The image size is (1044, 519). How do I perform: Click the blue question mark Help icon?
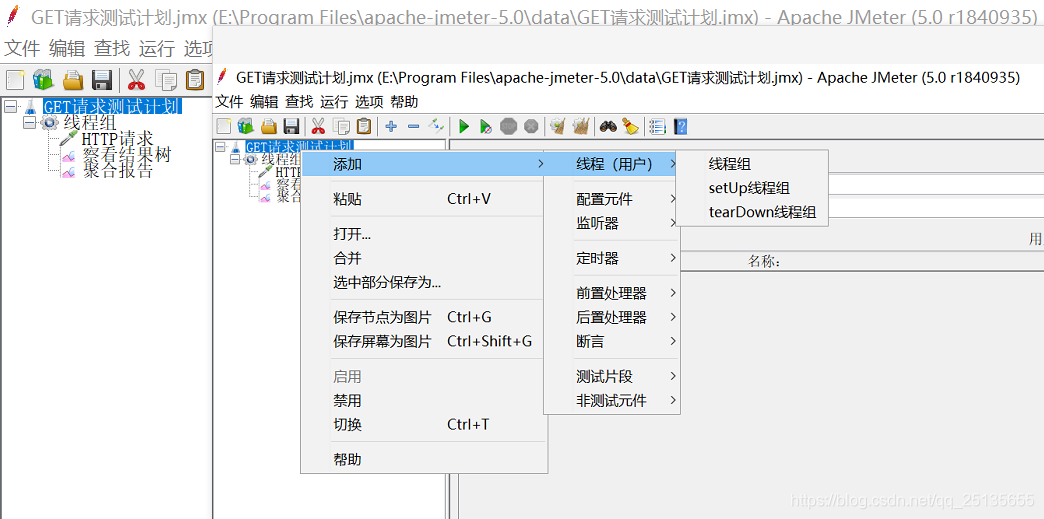pos(680,126)
